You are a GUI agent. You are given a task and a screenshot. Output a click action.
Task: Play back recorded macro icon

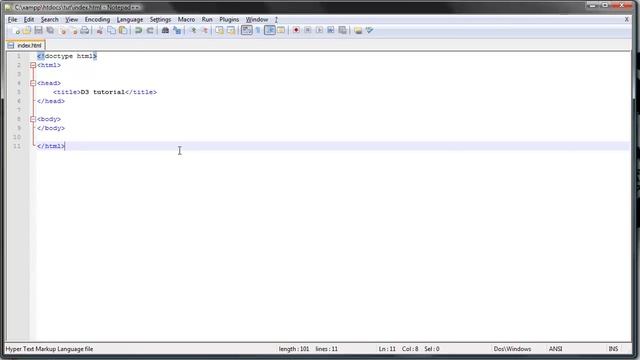(x=319, y=31)
